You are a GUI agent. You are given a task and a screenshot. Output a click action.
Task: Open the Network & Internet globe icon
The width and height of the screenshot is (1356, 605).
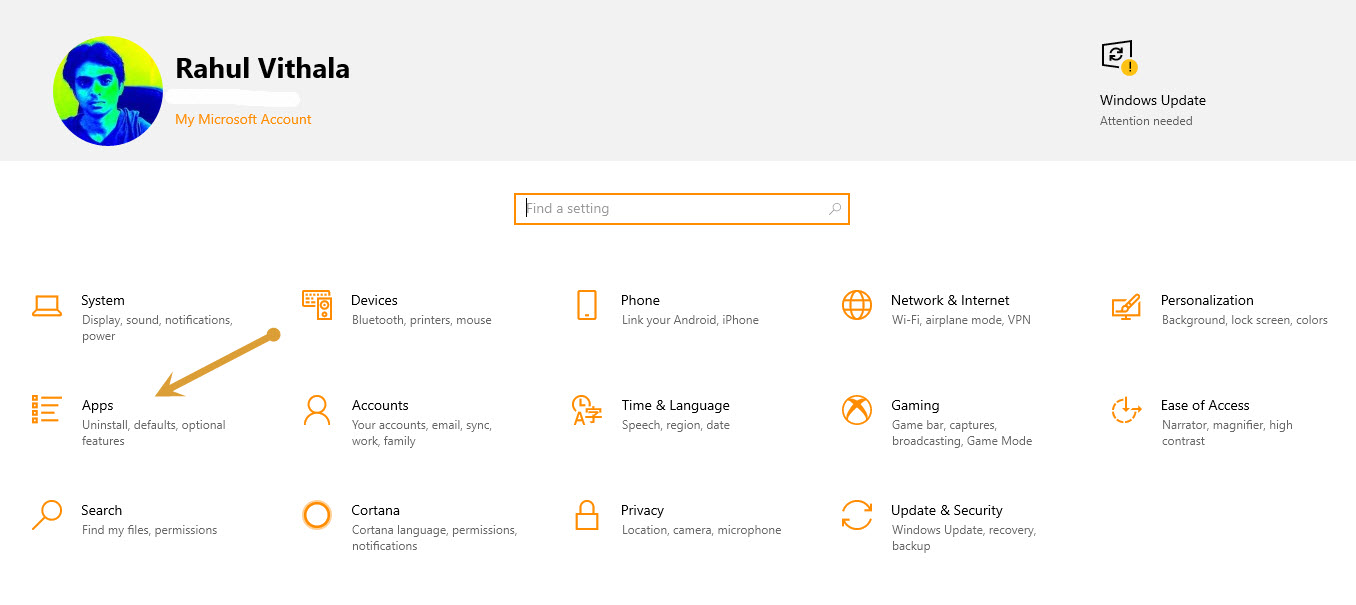click(857, 305)
